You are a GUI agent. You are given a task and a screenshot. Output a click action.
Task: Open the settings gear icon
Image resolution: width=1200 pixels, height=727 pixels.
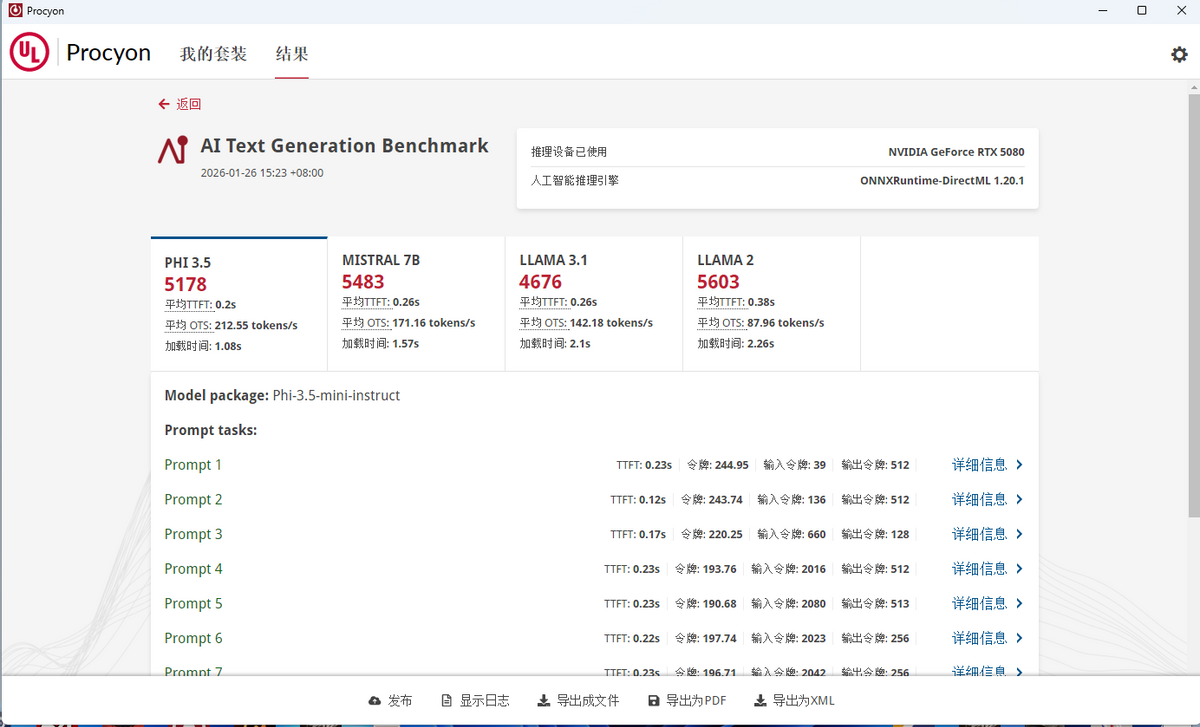pyautogui.click(x=1179, y=54)
